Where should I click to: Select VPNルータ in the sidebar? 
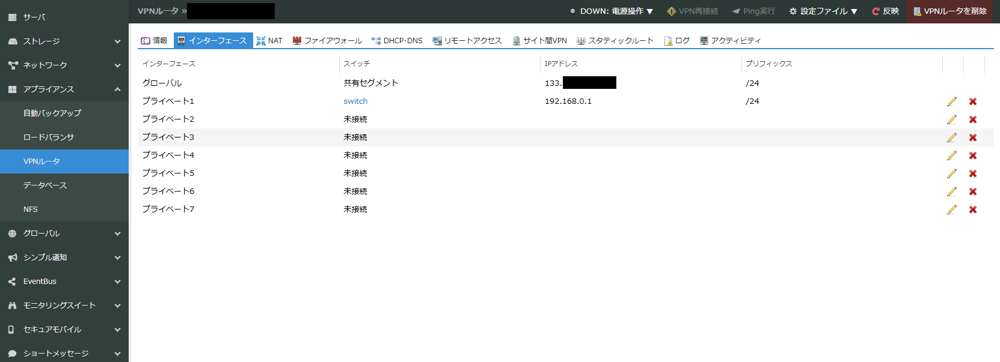point(64,161)
